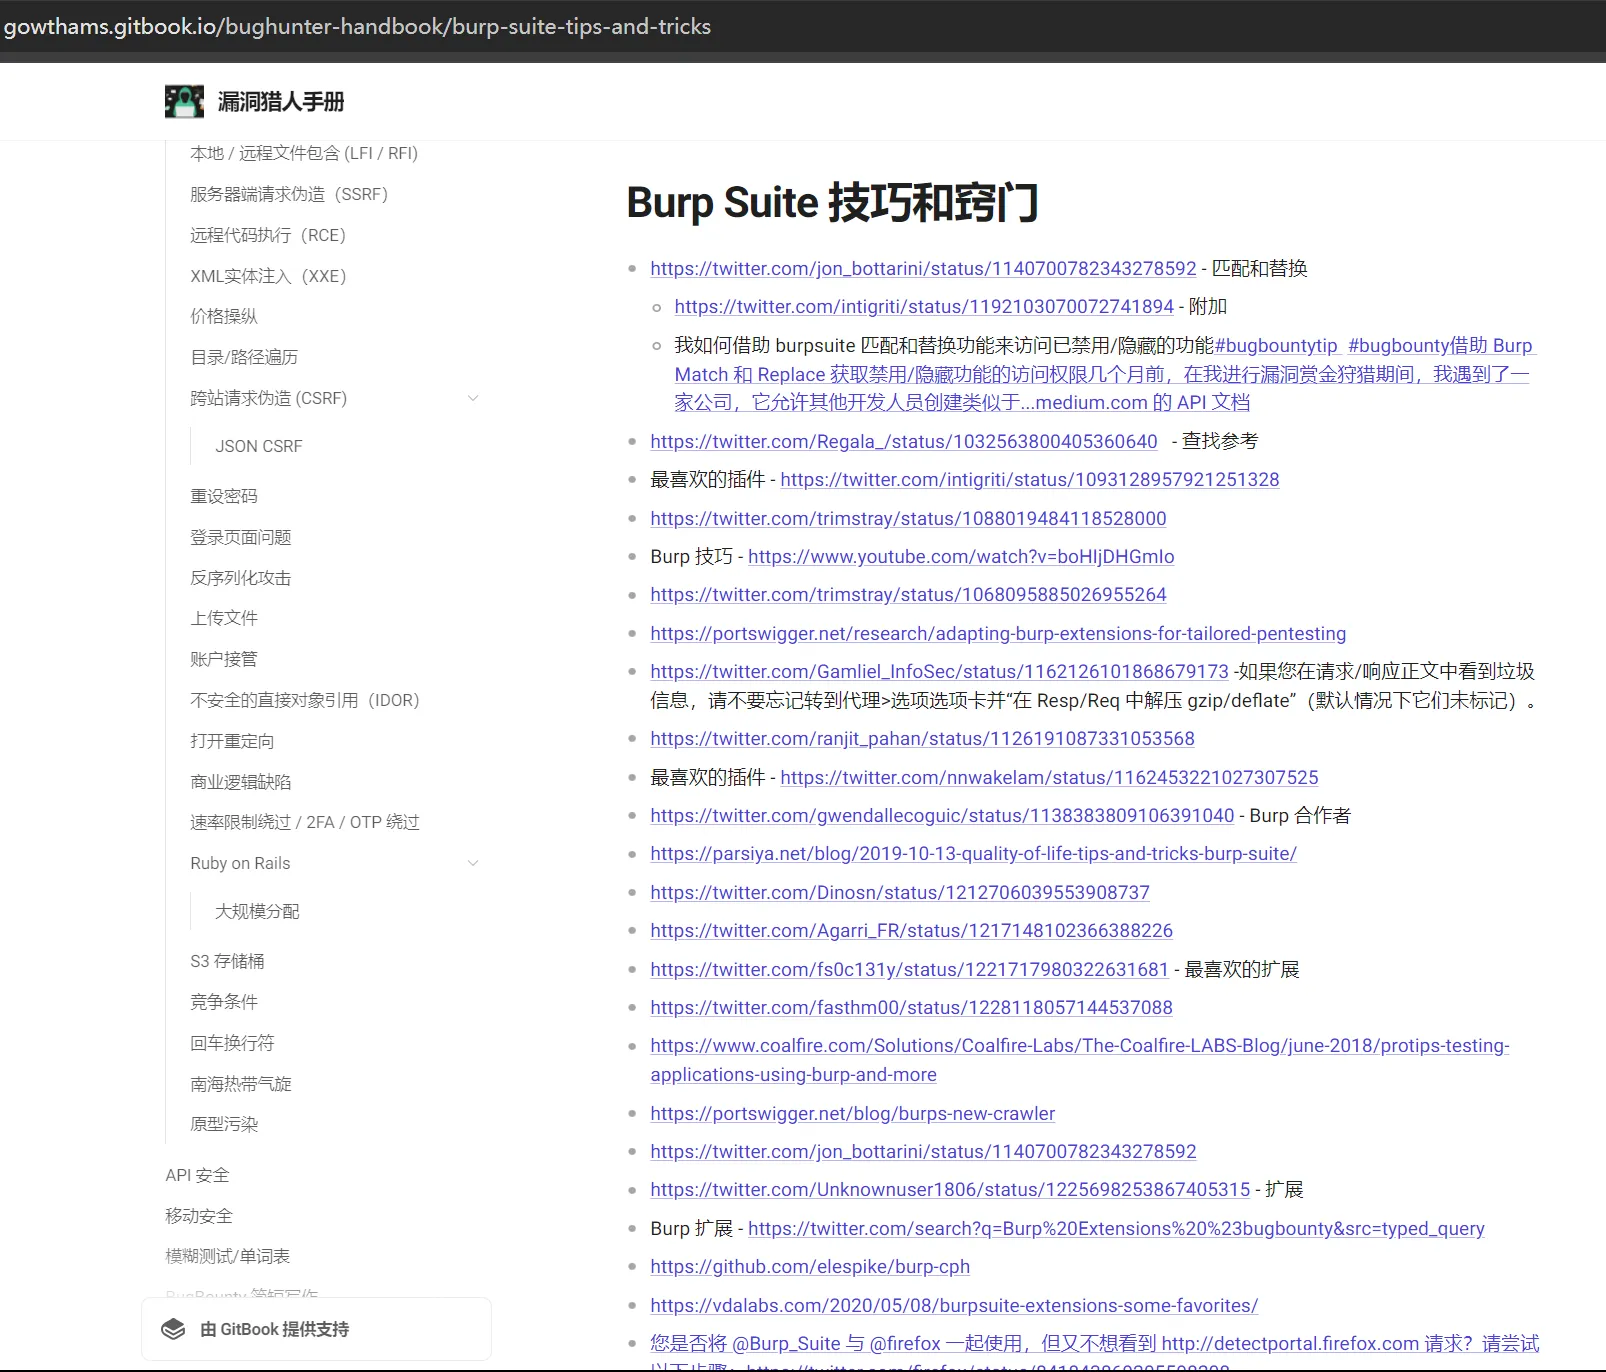Open the YouTube boHIjDHGmIo video link
1606x1372 pixels.
point(961,556)
